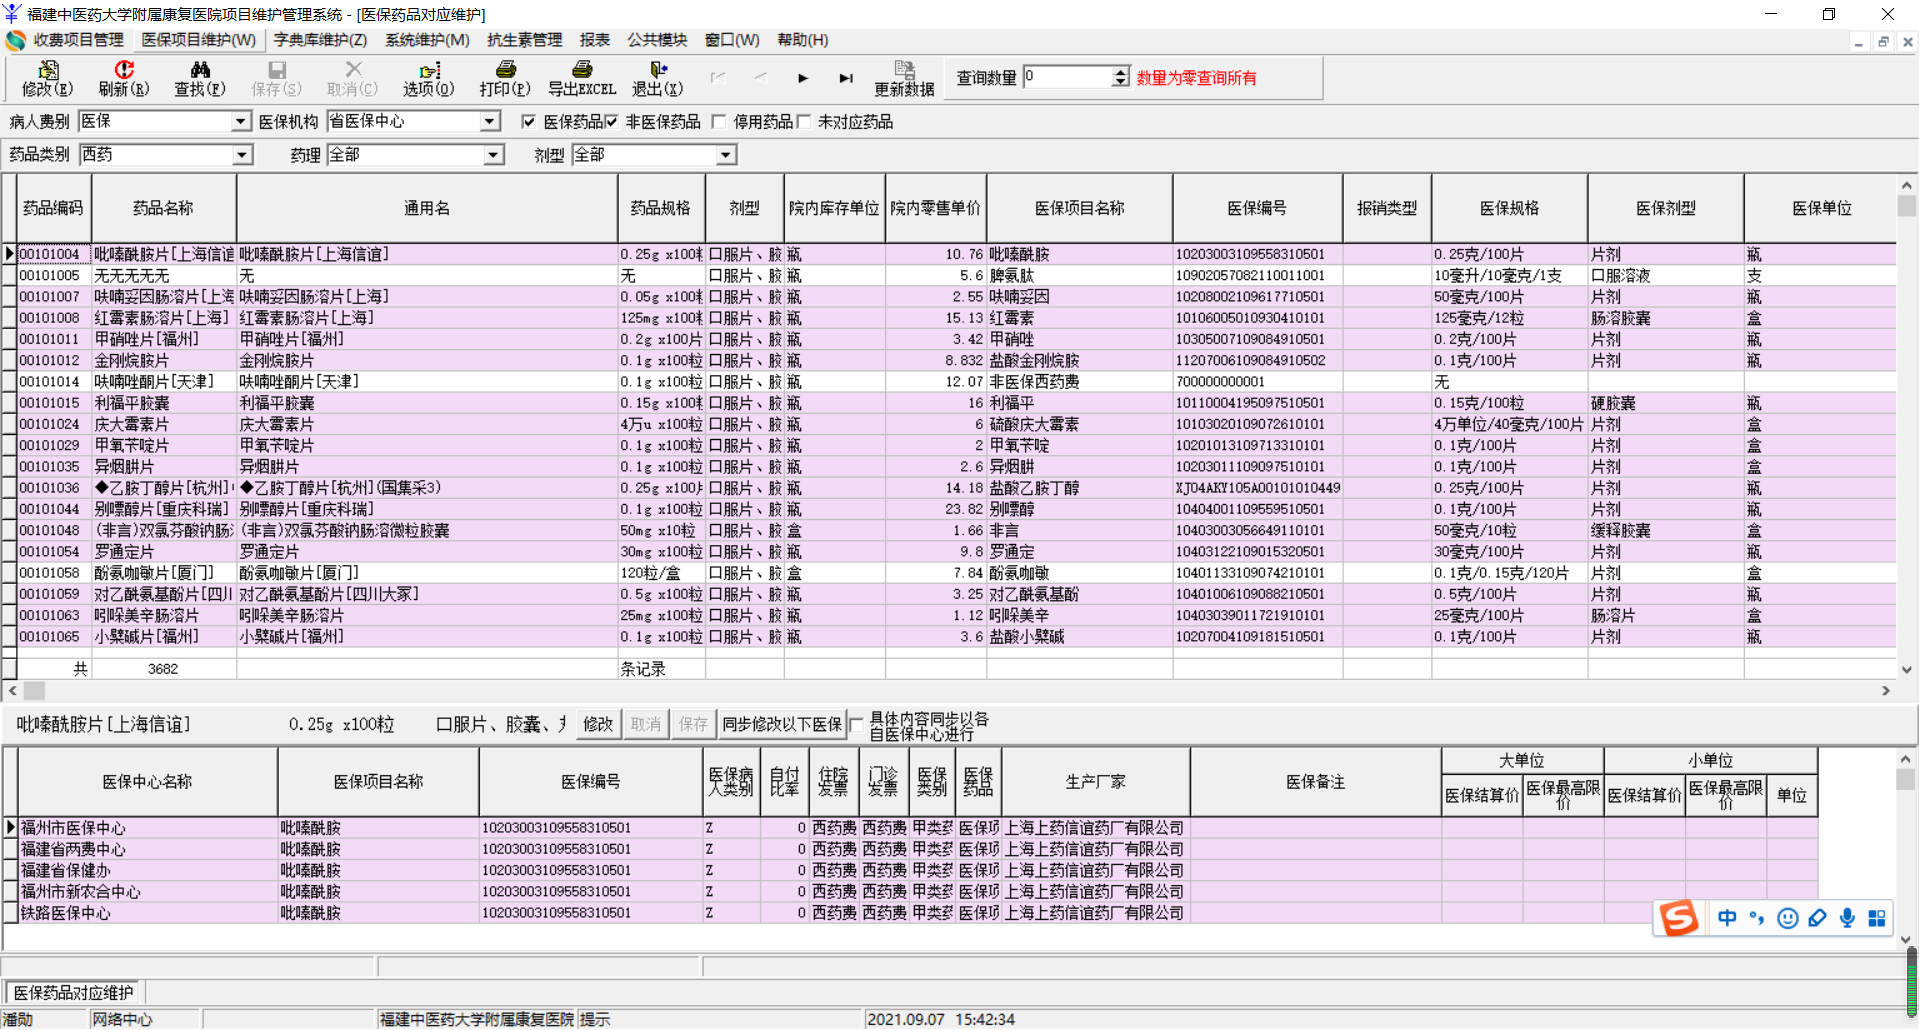This screenshot has height=1030, width=1919.
Task: Open the 字典库维护(Z) menu
Action: [320, 40]
